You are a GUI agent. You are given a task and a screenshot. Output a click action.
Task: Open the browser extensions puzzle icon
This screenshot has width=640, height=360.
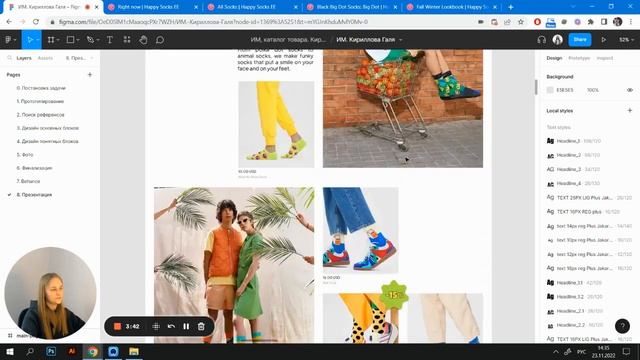tap(591, 22)
